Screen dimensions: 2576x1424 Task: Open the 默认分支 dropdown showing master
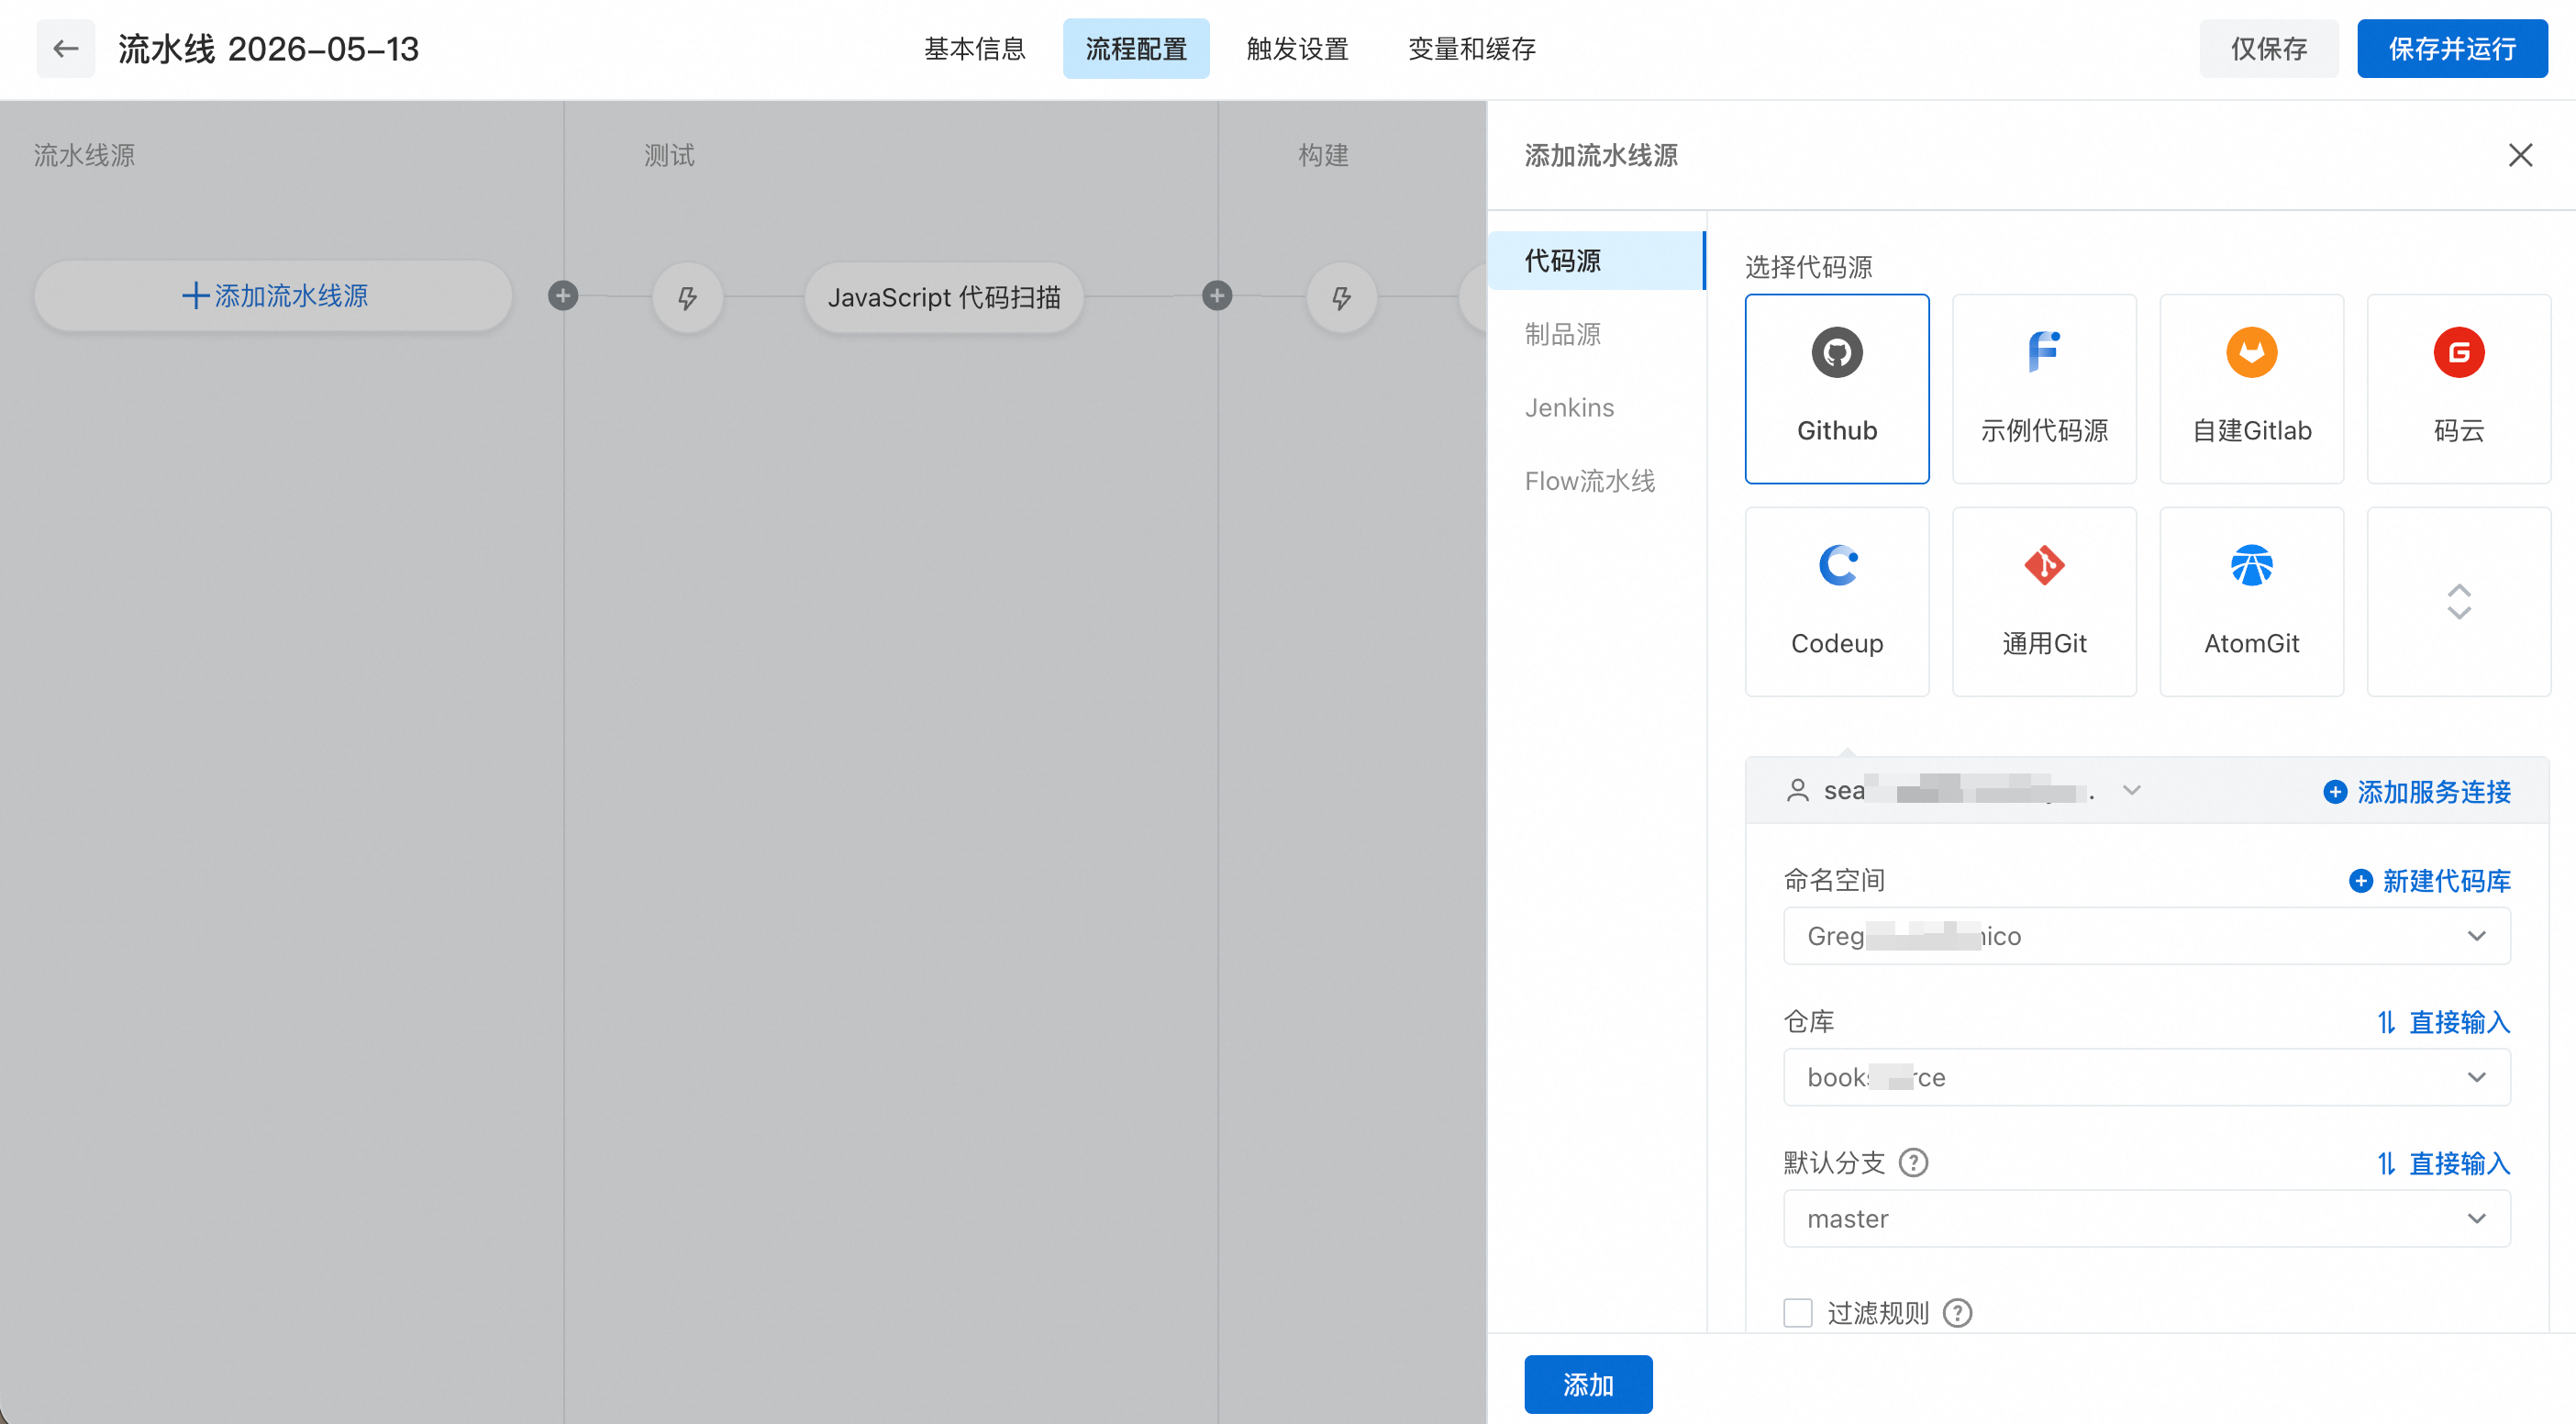2147,1218
